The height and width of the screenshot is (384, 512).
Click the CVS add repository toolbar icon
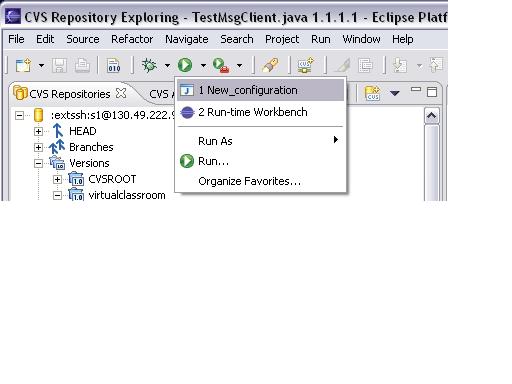(306, 65)
